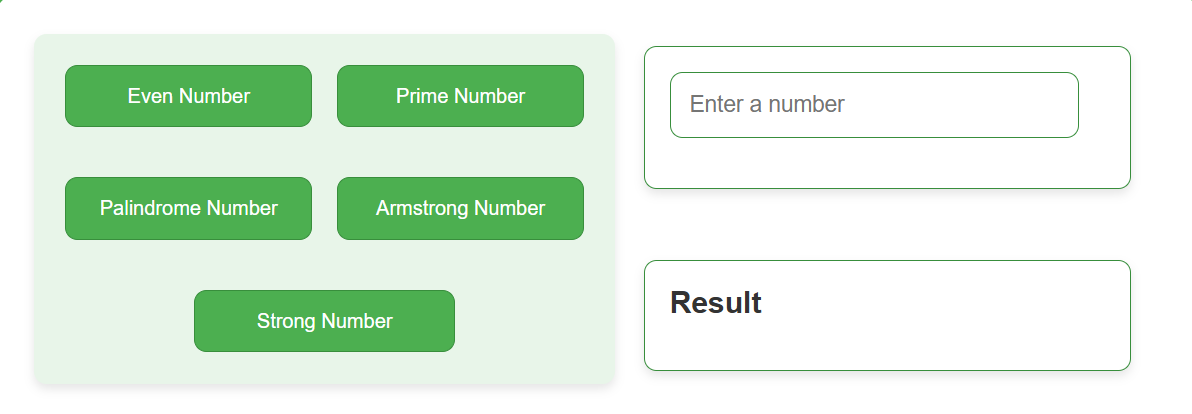This screenshot has width=1192, height=414.
Task: Select the bottom centered green button
Action: coord(325,321)
